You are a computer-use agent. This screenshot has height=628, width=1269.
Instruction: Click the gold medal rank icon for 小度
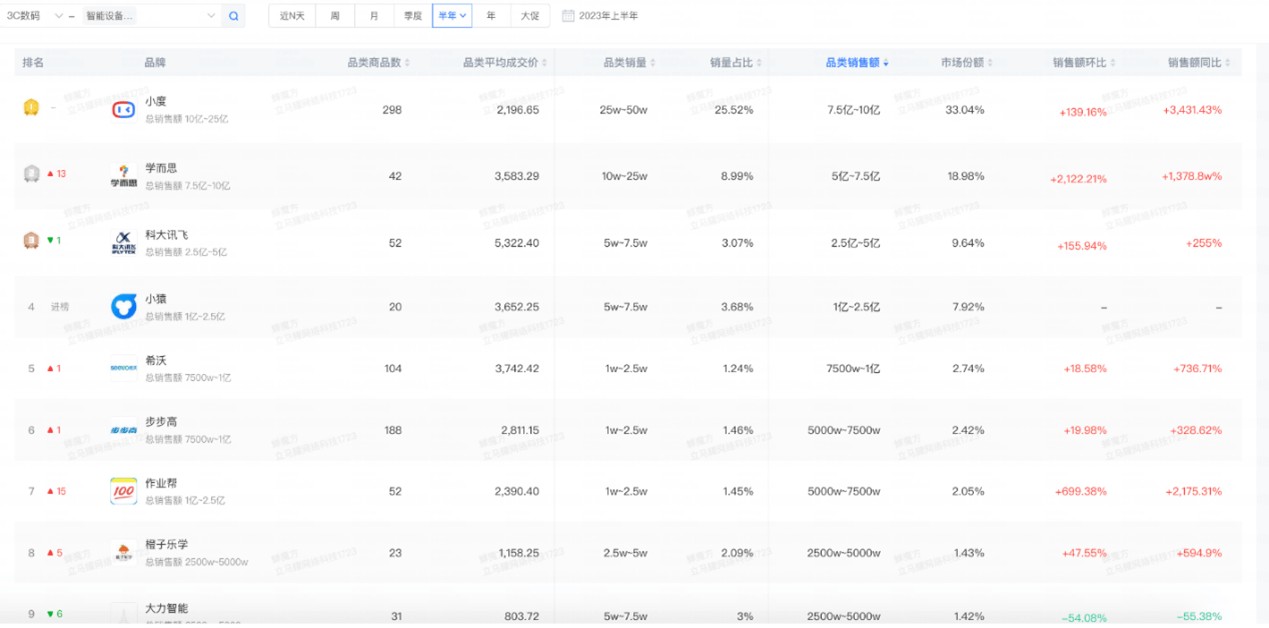[31, 108]
